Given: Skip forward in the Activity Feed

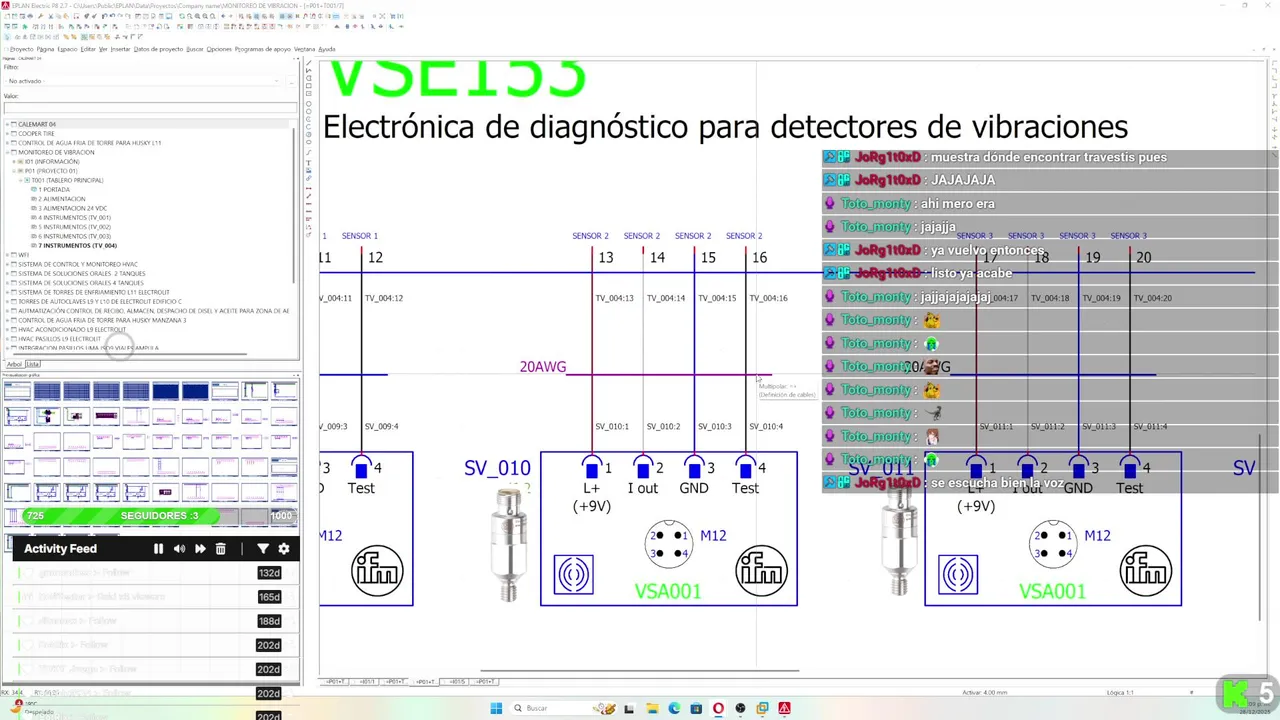Looking at the screenshot, I should (200, 549).
